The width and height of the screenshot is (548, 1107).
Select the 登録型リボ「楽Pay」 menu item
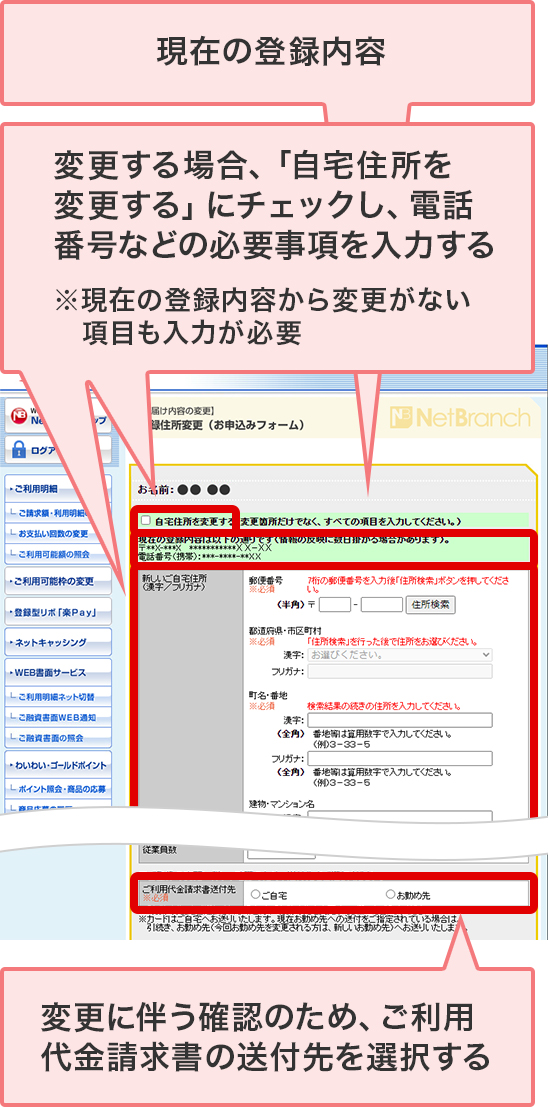coord(58,611)
